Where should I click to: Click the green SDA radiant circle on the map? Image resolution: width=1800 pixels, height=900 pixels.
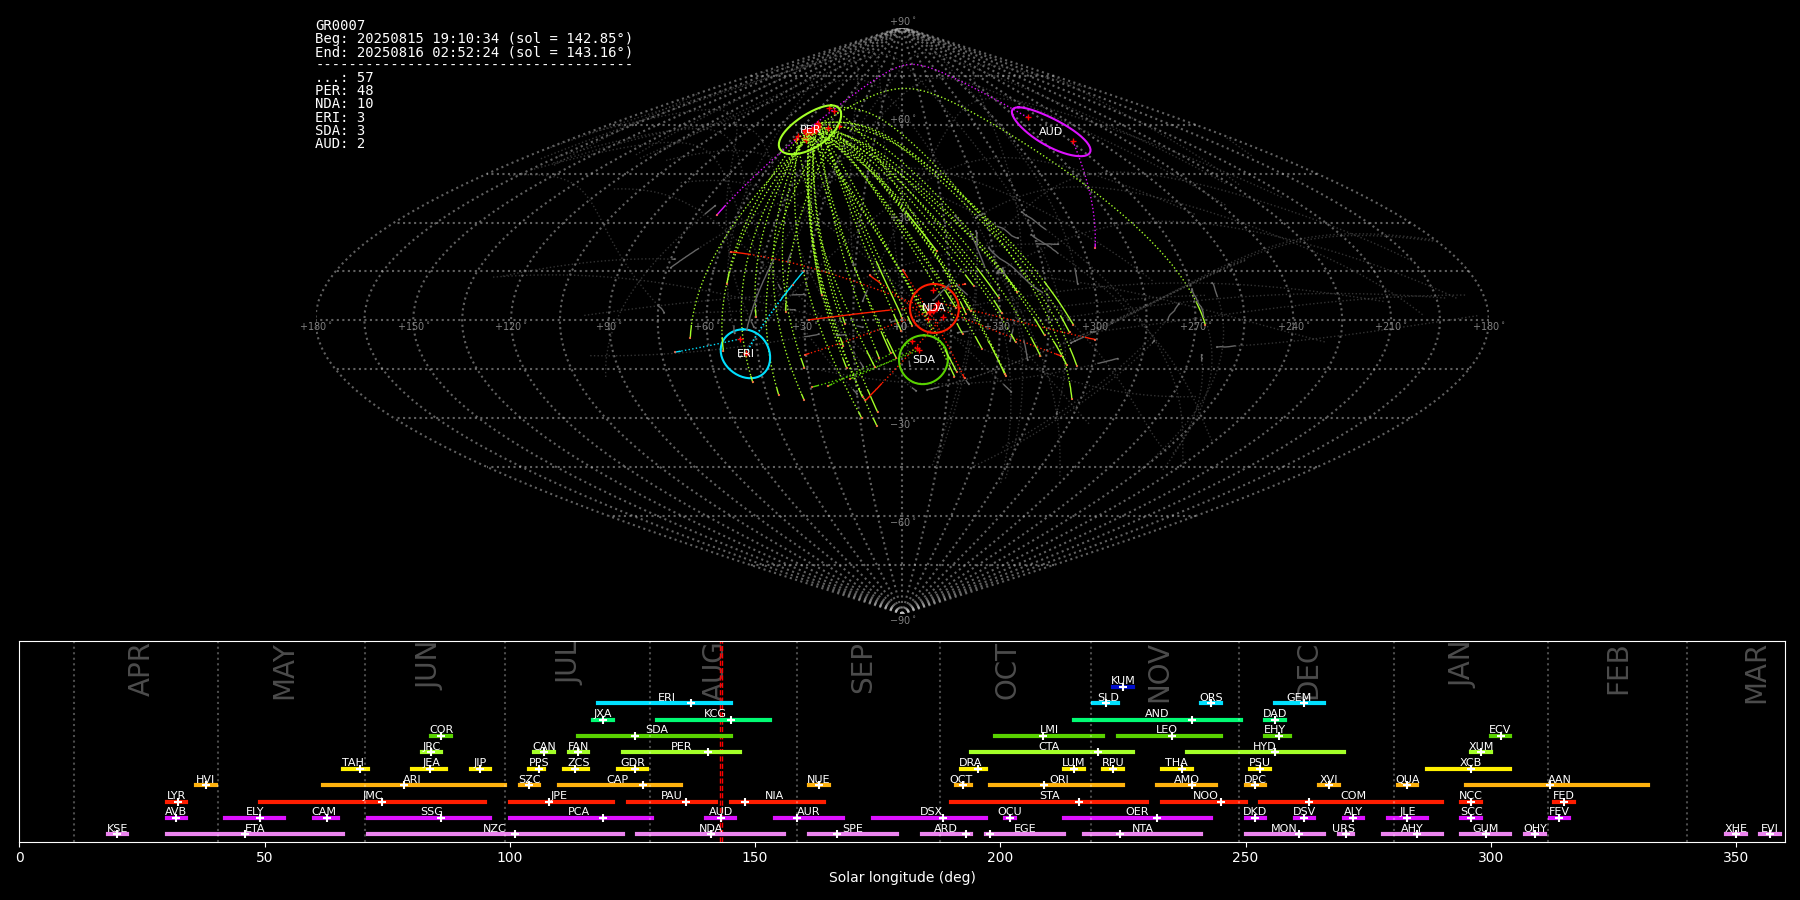[923, 360]
